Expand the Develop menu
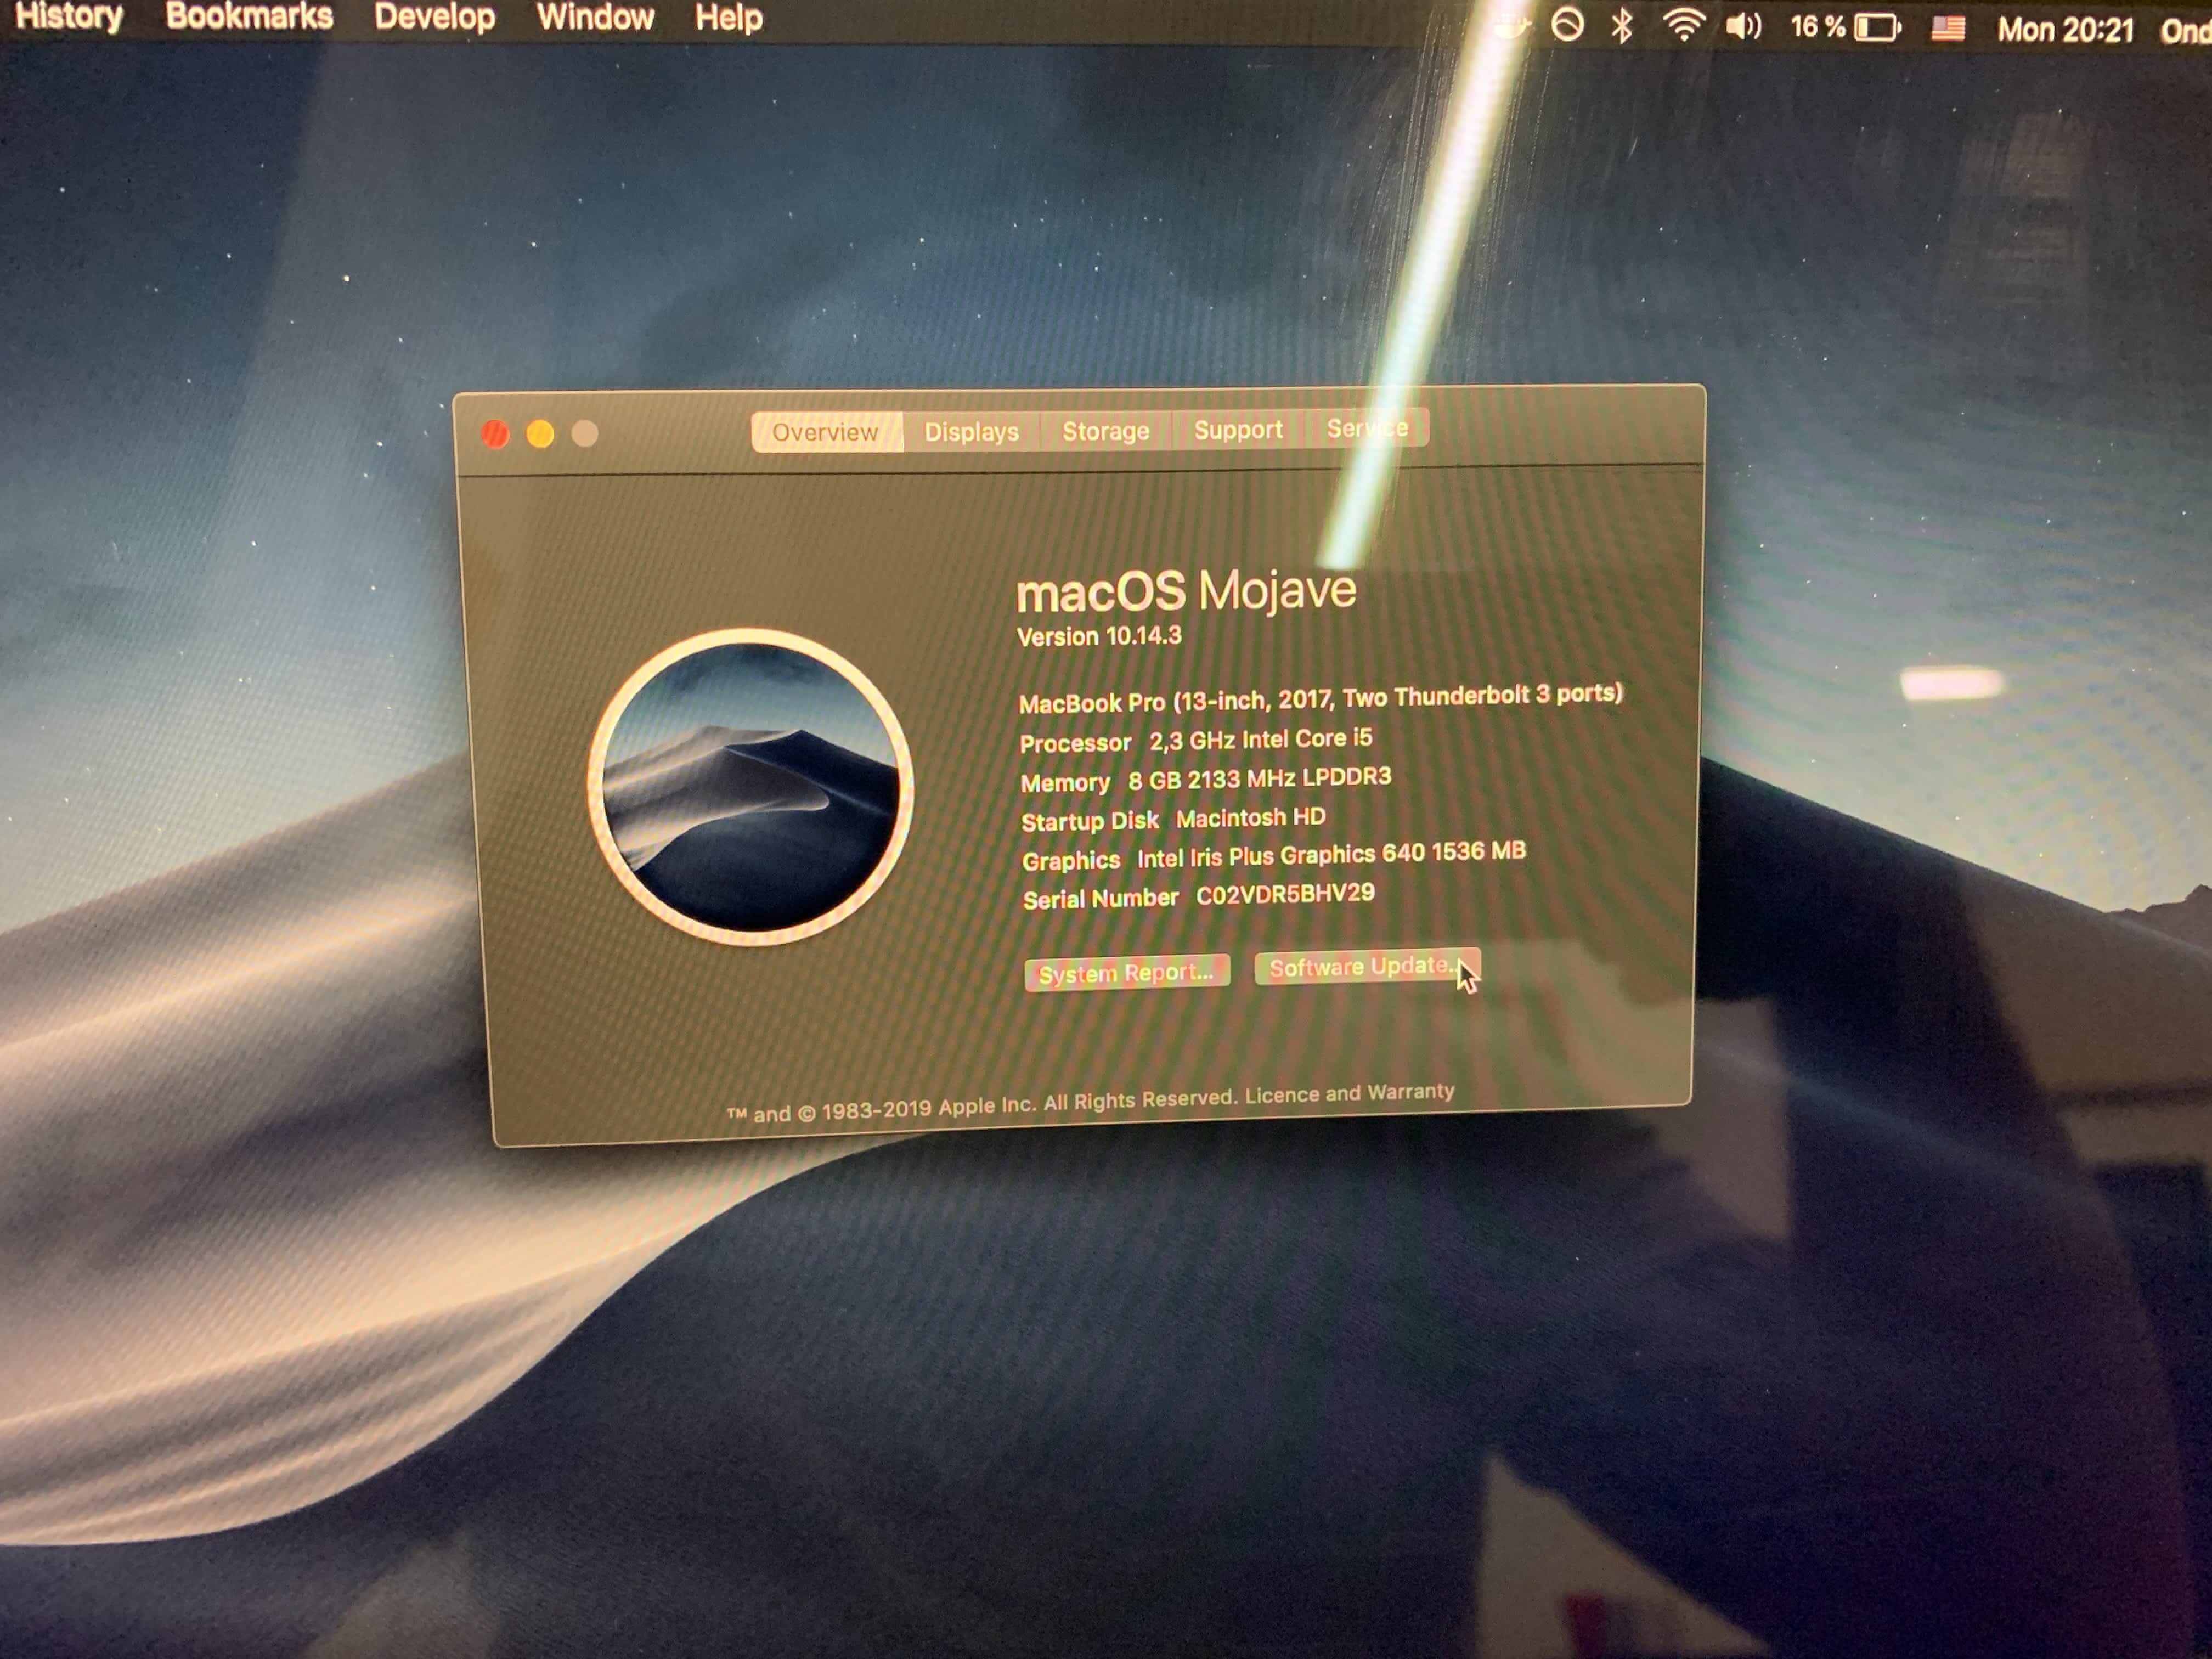2212x1659 pixels. tap(434, 17)
